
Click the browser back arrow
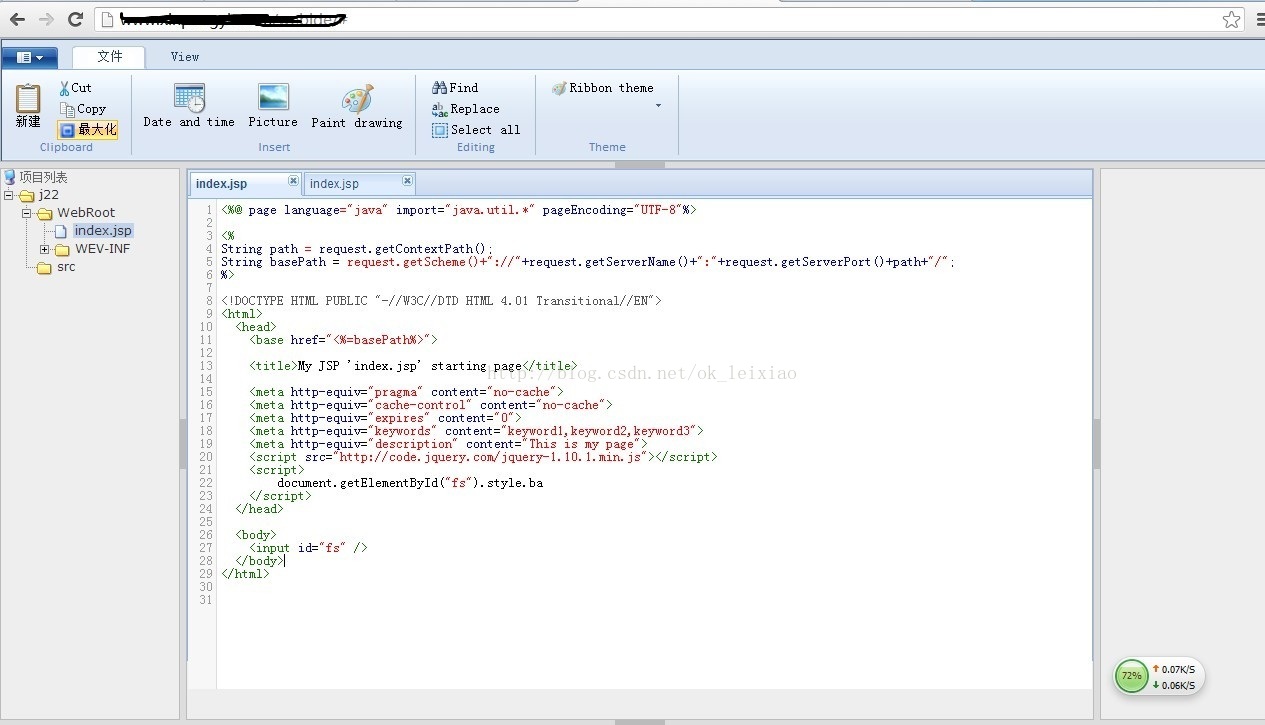(x=17, y=19)
